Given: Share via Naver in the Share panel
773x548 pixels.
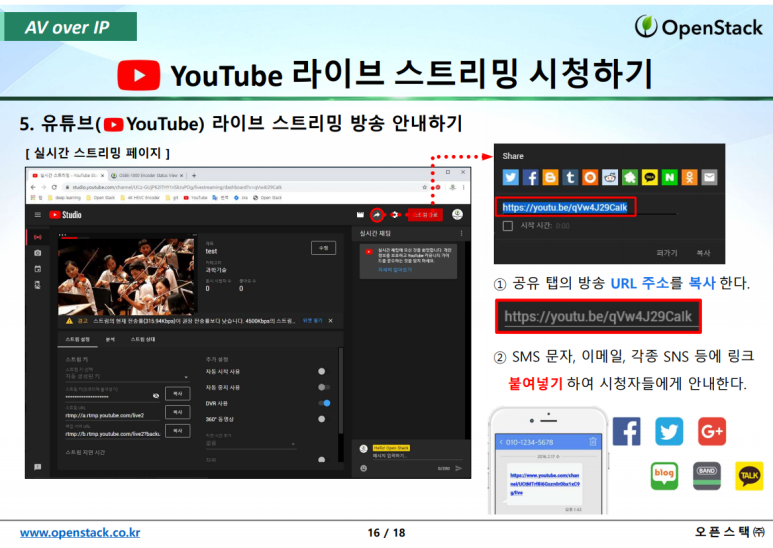Looking at the screenshot, I should click(669, 177).
